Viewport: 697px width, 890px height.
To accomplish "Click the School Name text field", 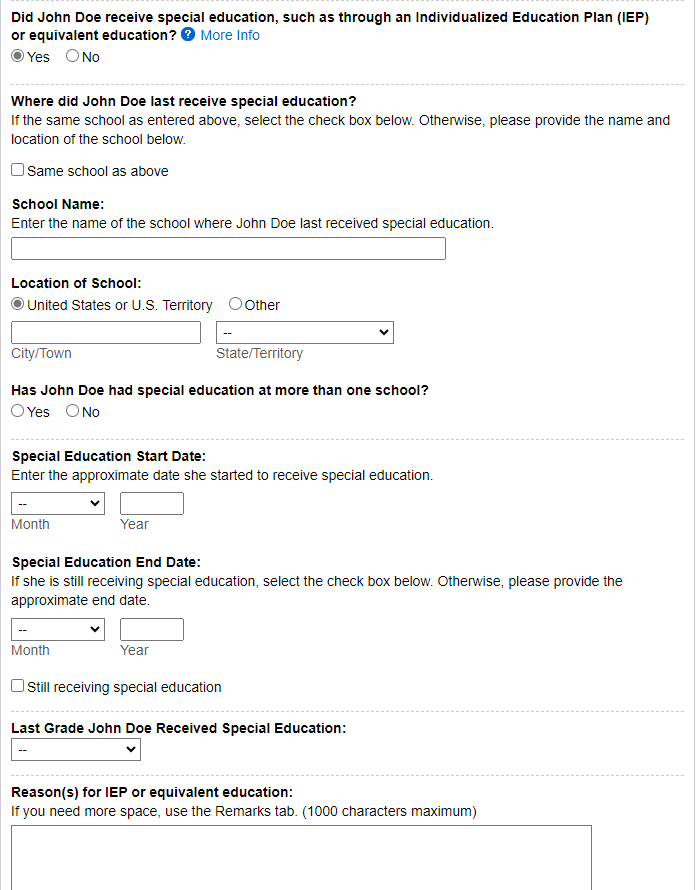I will pos(228,249).
